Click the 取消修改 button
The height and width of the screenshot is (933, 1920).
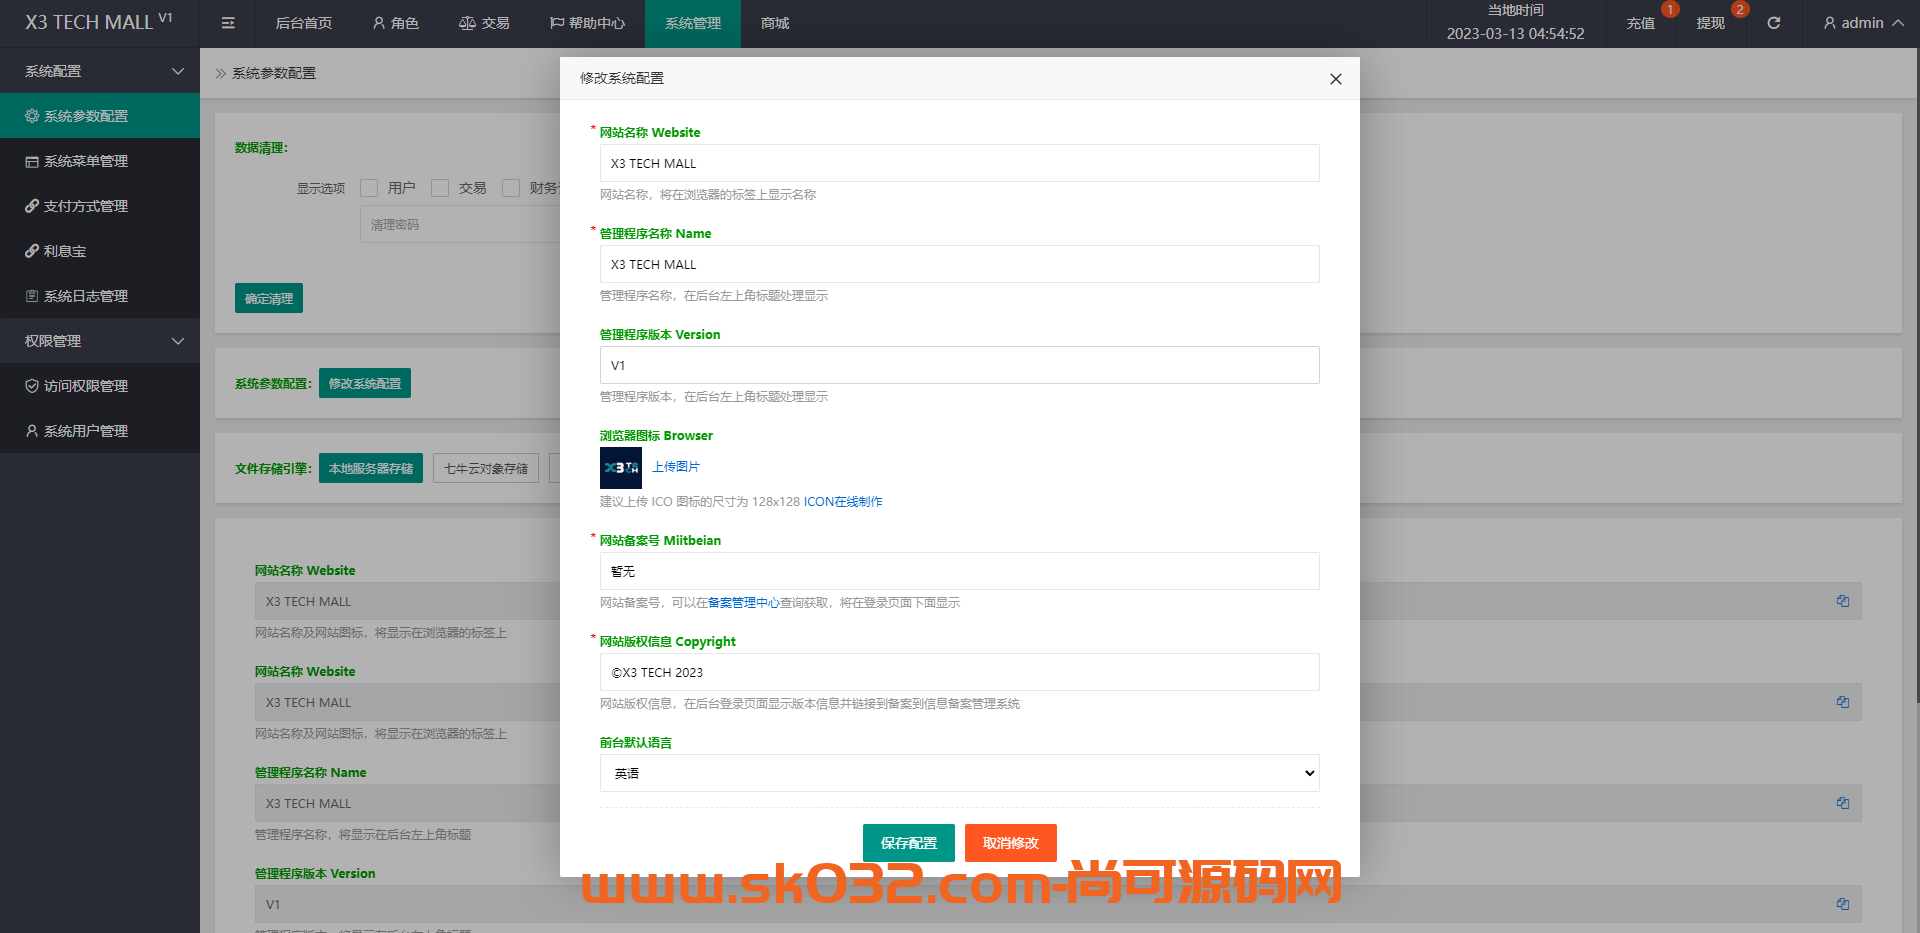(x=1011, y=843)
